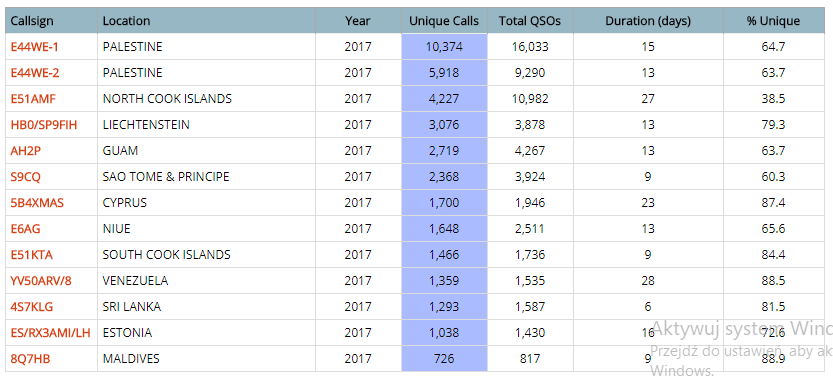Click the YV50ARV/8 callsign link

[x=41, y=281]
